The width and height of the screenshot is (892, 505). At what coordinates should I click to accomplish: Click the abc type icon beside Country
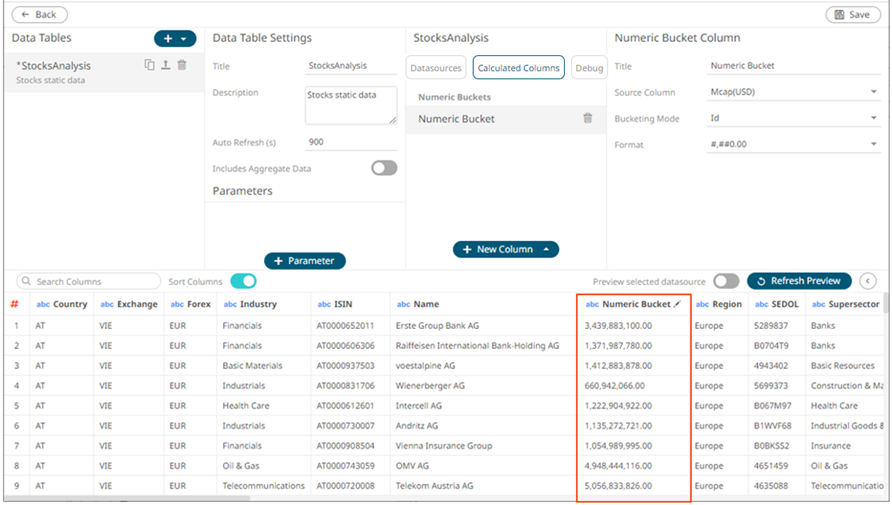[43, 304]
